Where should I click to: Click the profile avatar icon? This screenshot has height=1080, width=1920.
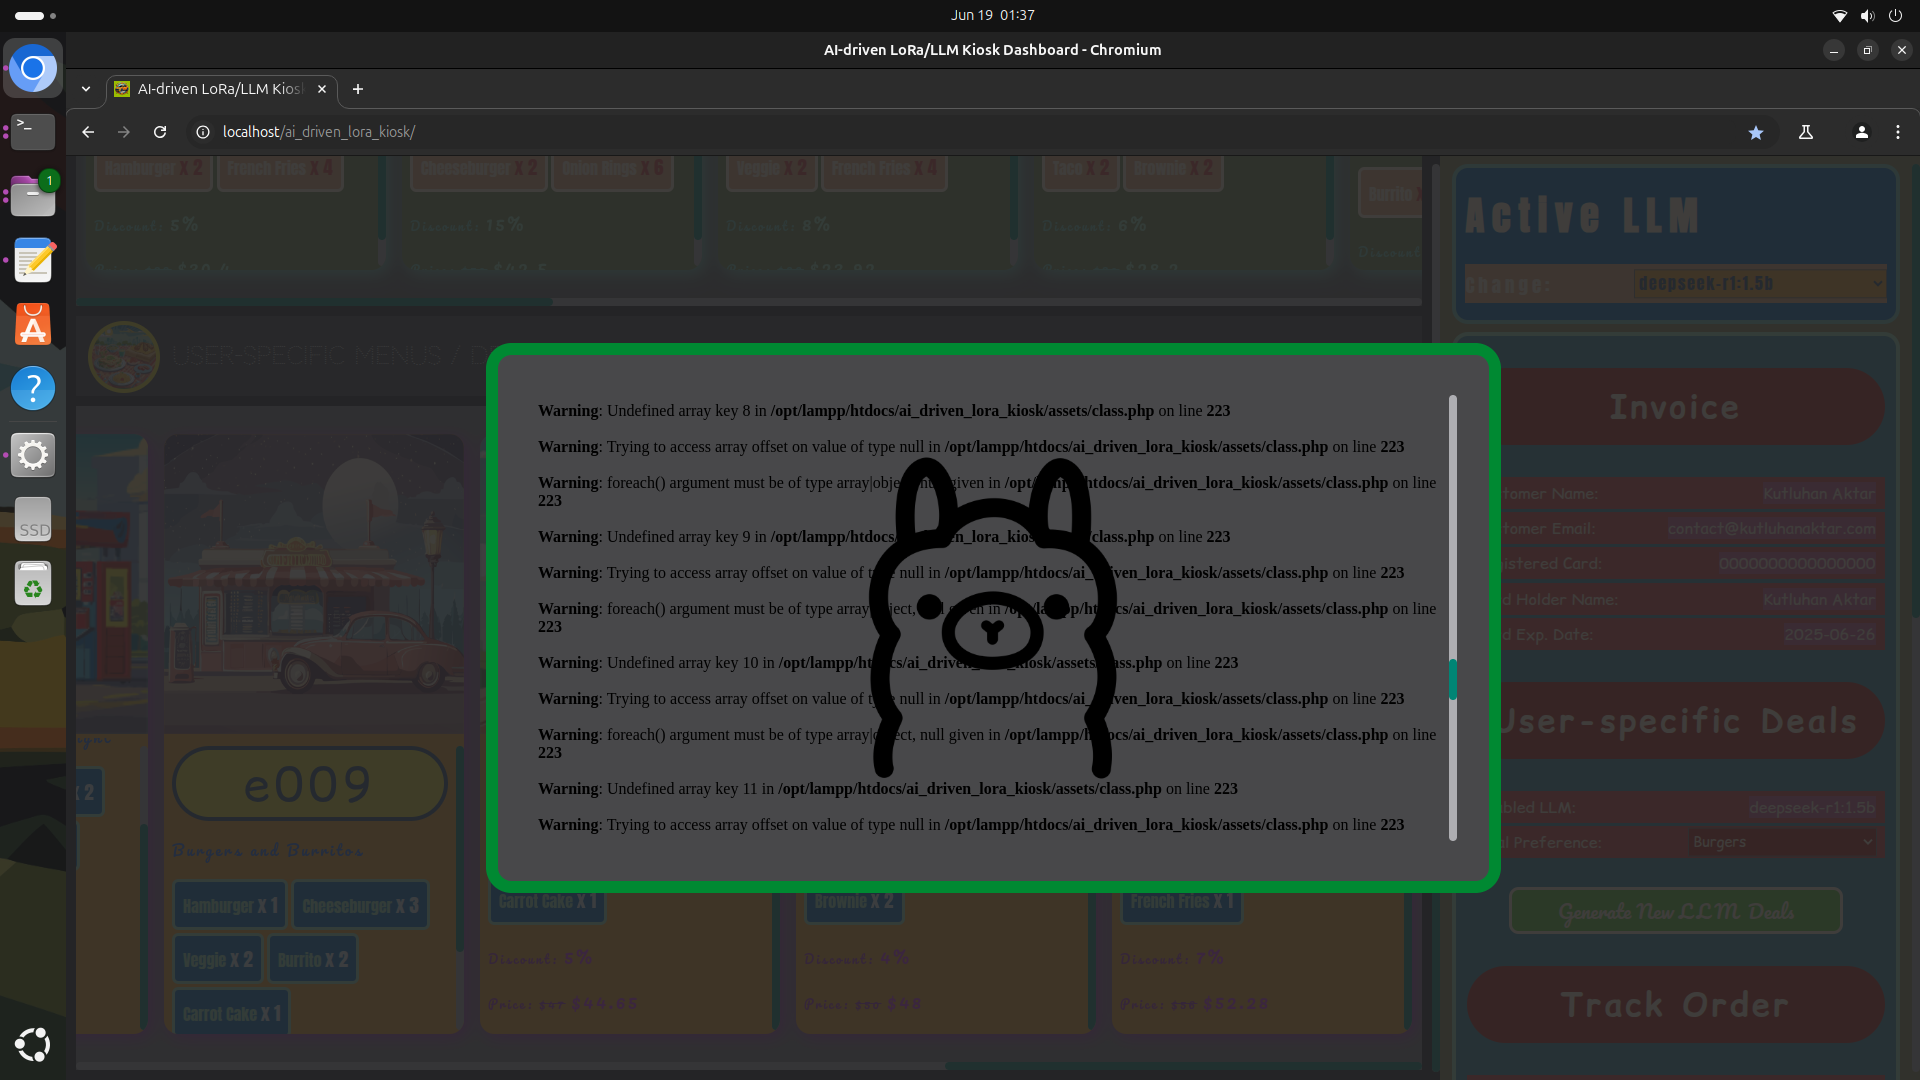pyautogui.click(x=1861, y=132)
